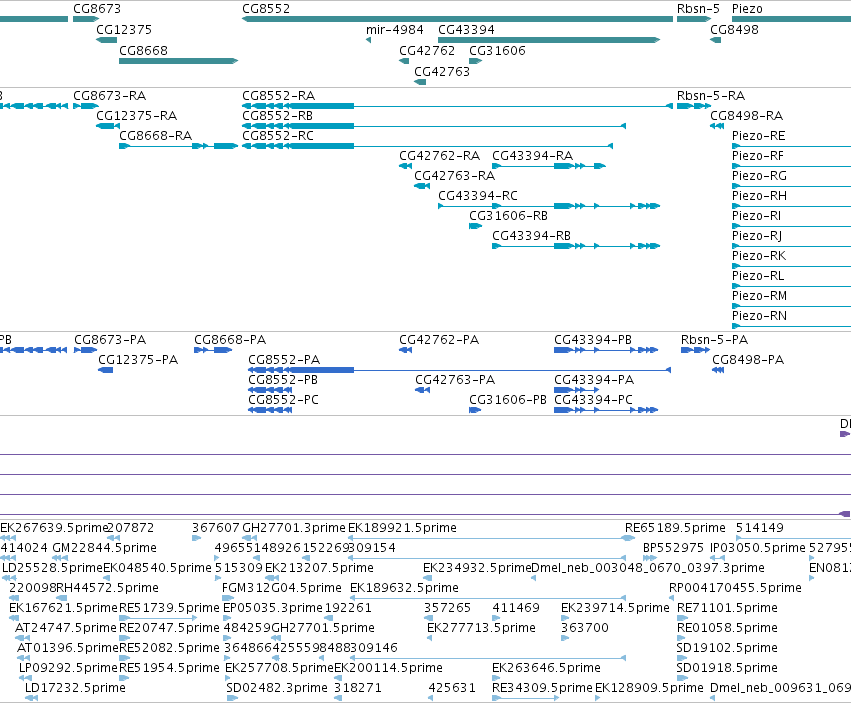
Task: Click transcript label CG8668-RA
Action: click(x=155, y=136)
